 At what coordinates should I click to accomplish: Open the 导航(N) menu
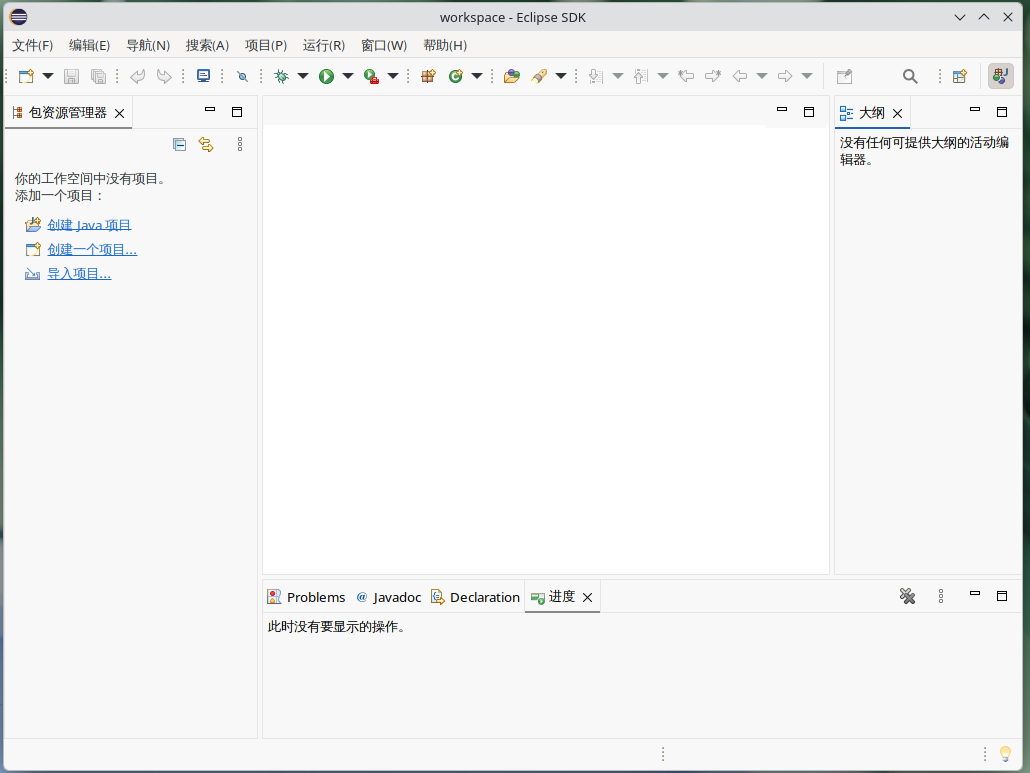(148, 45)
